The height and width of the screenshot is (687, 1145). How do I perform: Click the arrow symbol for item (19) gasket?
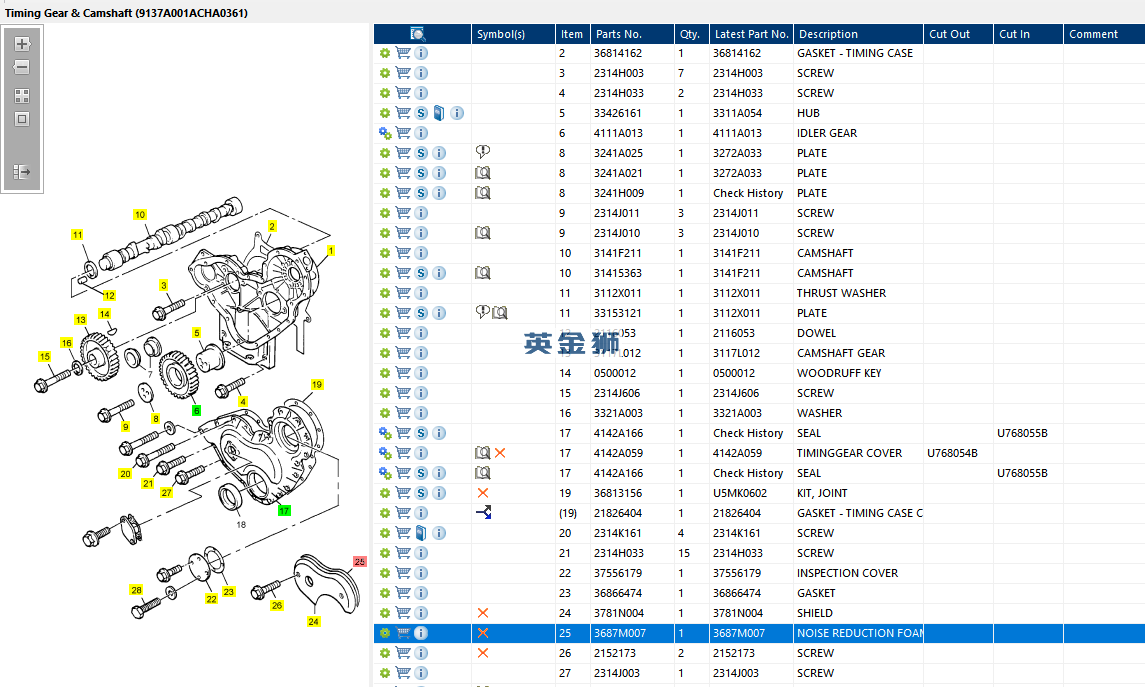[483, 513]
